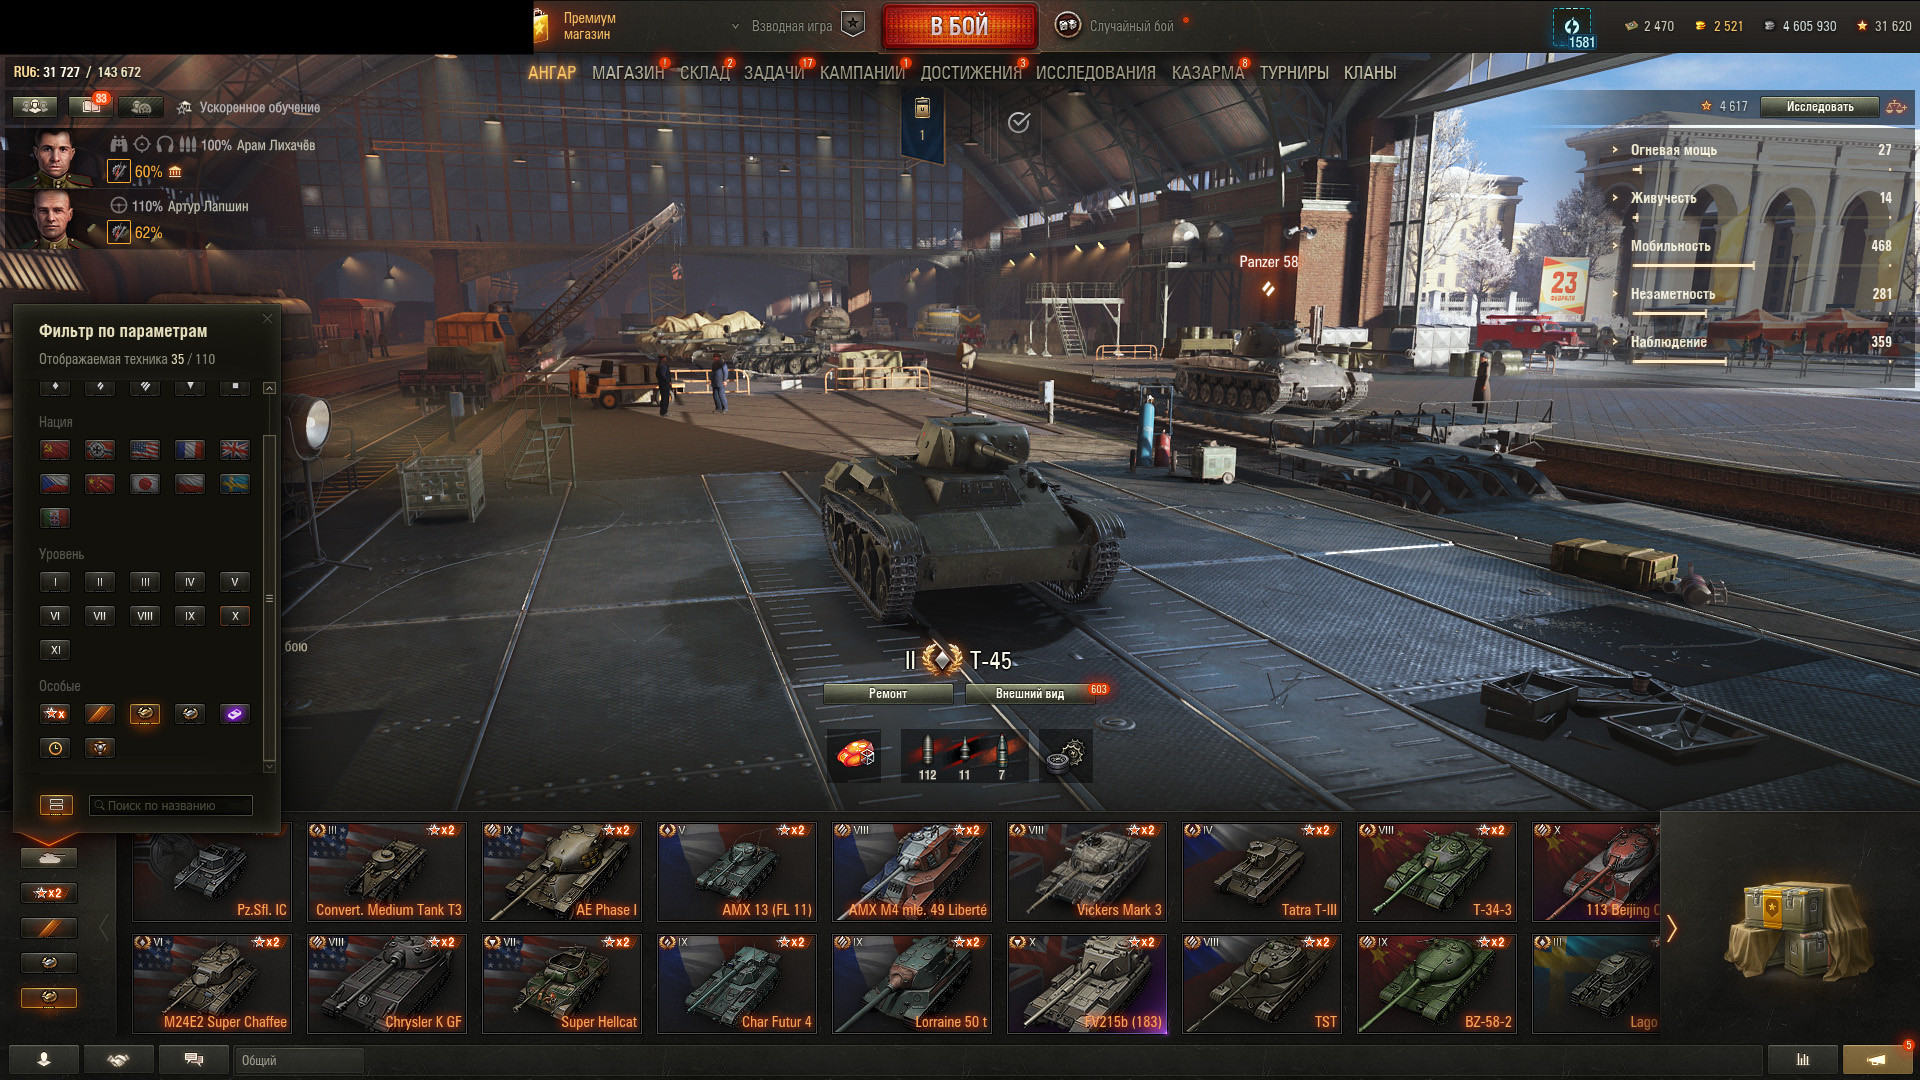
Task: Click the В БОЙ battle button
Action: tap(960, 27)
